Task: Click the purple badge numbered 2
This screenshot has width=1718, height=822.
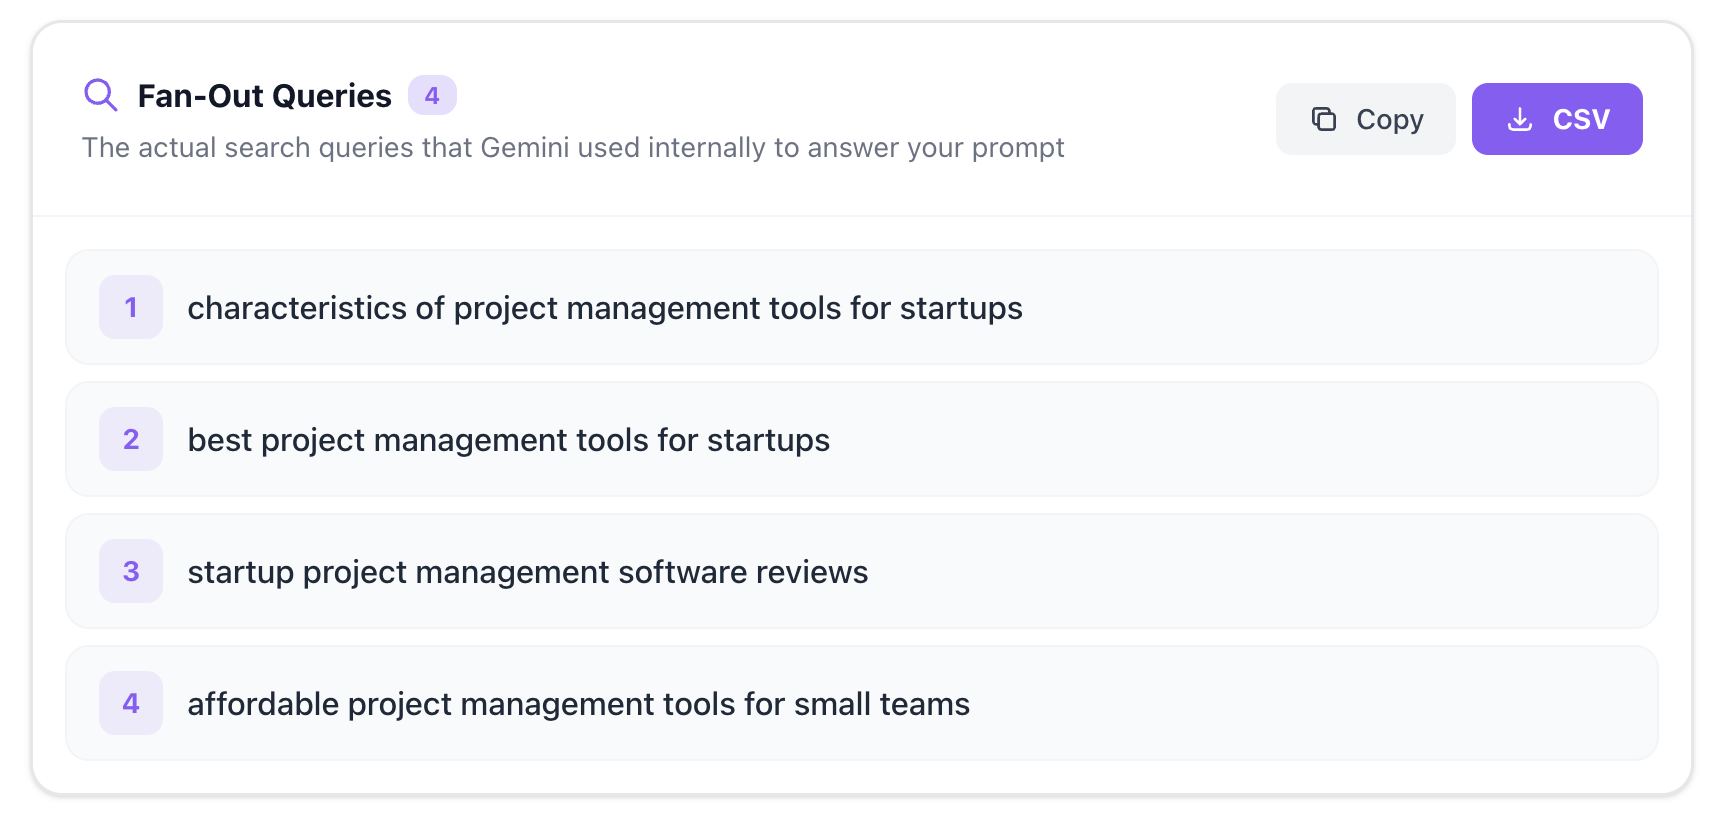Action: pyautogui.click(x=130, y=439)
